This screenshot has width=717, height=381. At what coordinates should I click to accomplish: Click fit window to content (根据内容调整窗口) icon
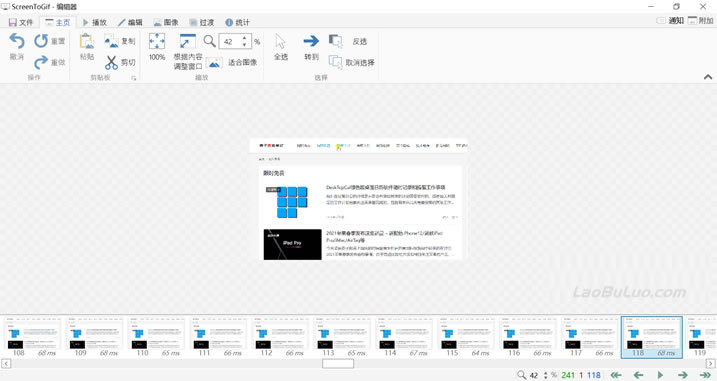[187, 41]
